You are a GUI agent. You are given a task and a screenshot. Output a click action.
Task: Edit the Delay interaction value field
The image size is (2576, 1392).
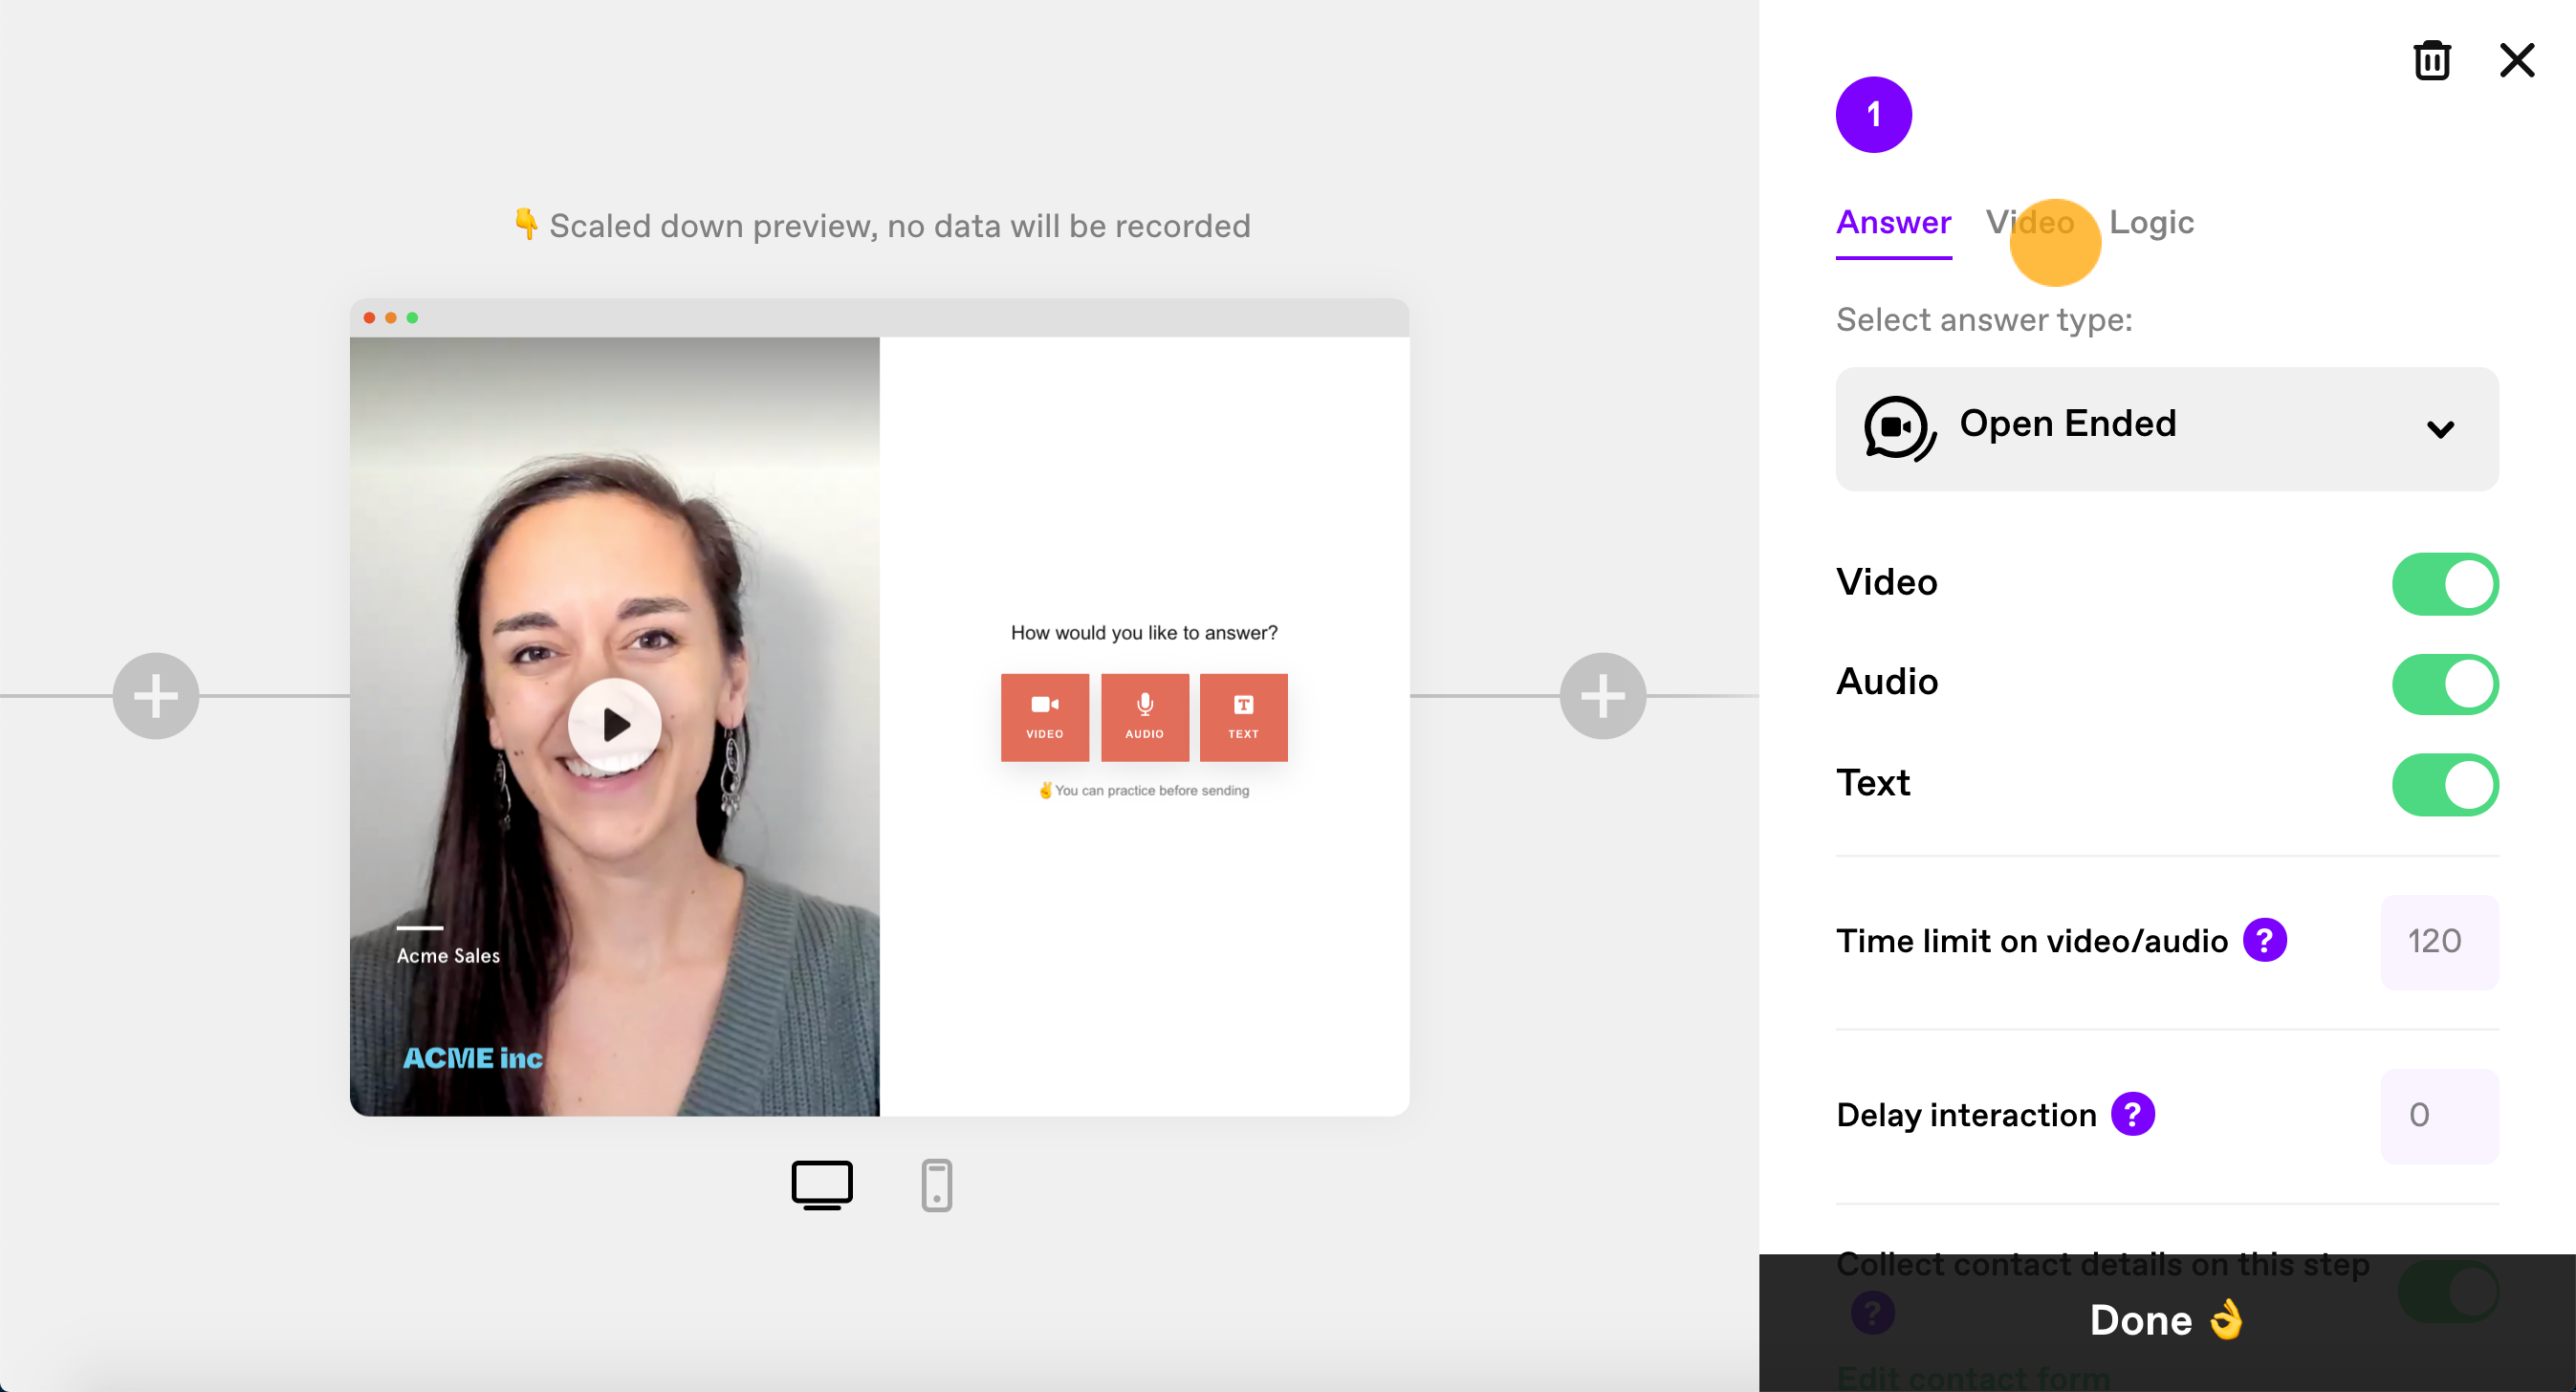(2439, 1115)
